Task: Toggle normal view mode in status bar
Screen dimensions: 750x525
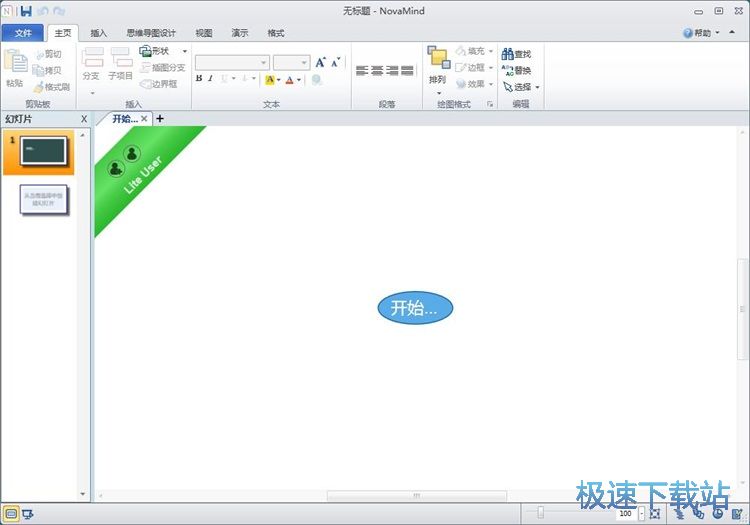Action: (x=11, y=514)
